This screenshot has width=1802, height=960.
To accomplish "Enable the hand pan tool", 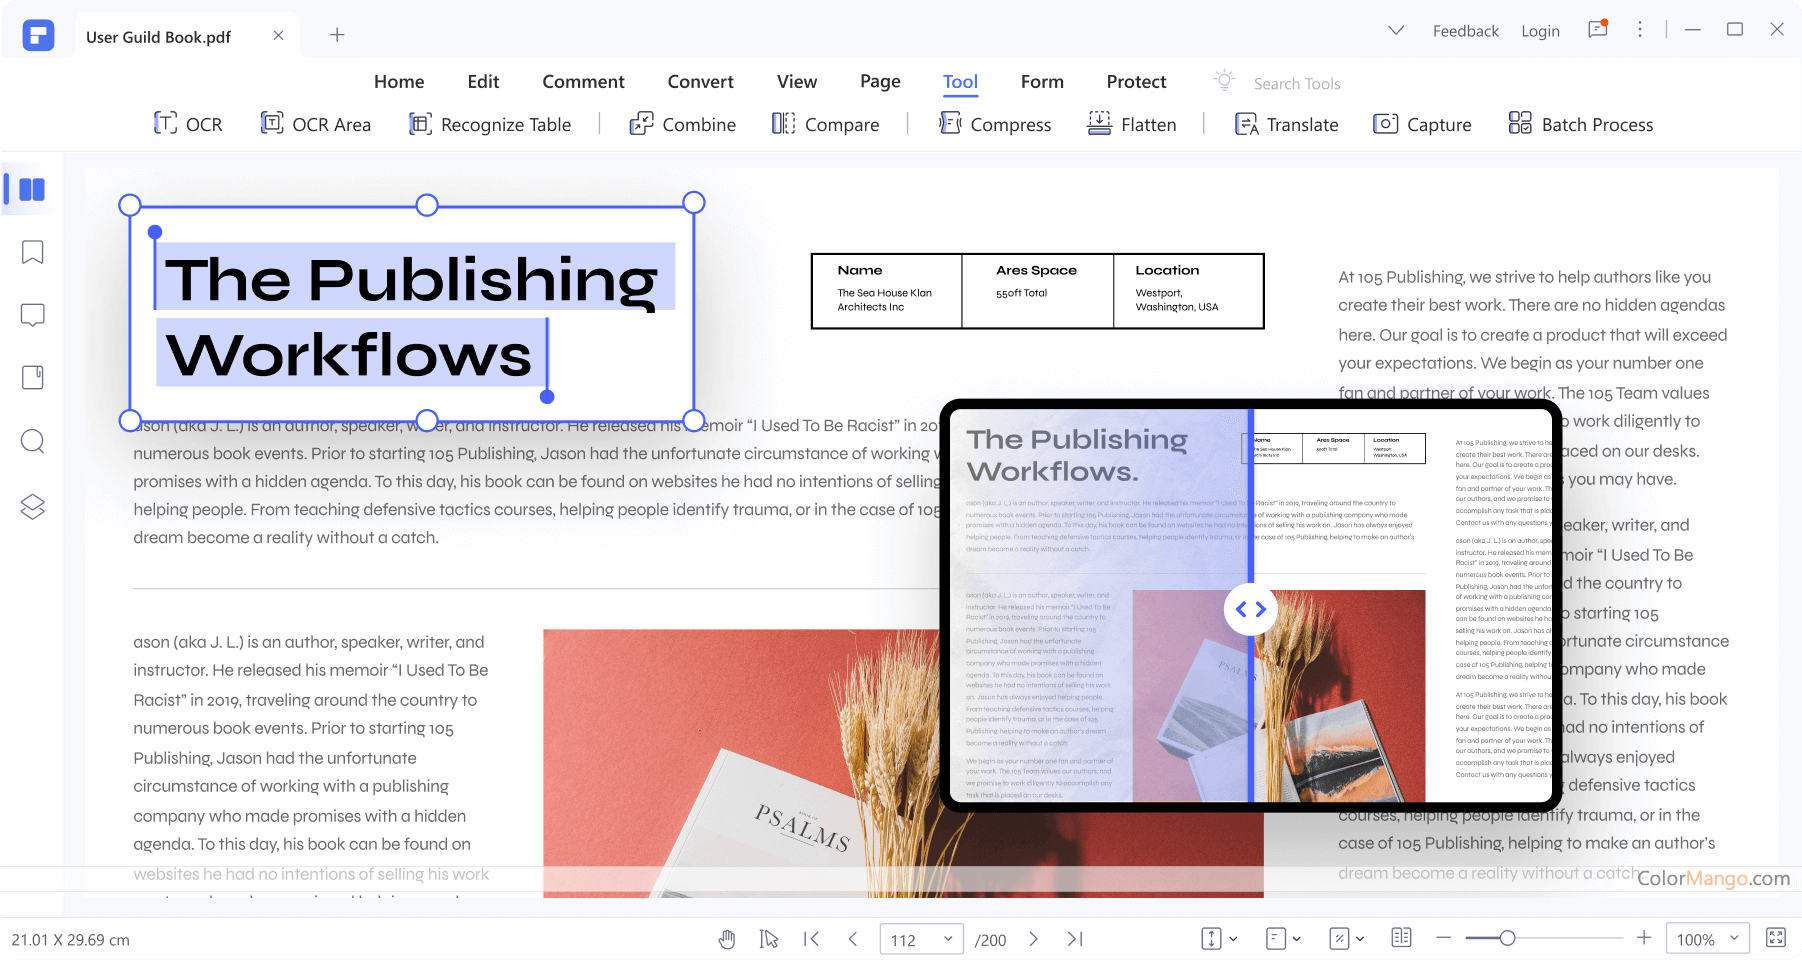I will (727, 939).
